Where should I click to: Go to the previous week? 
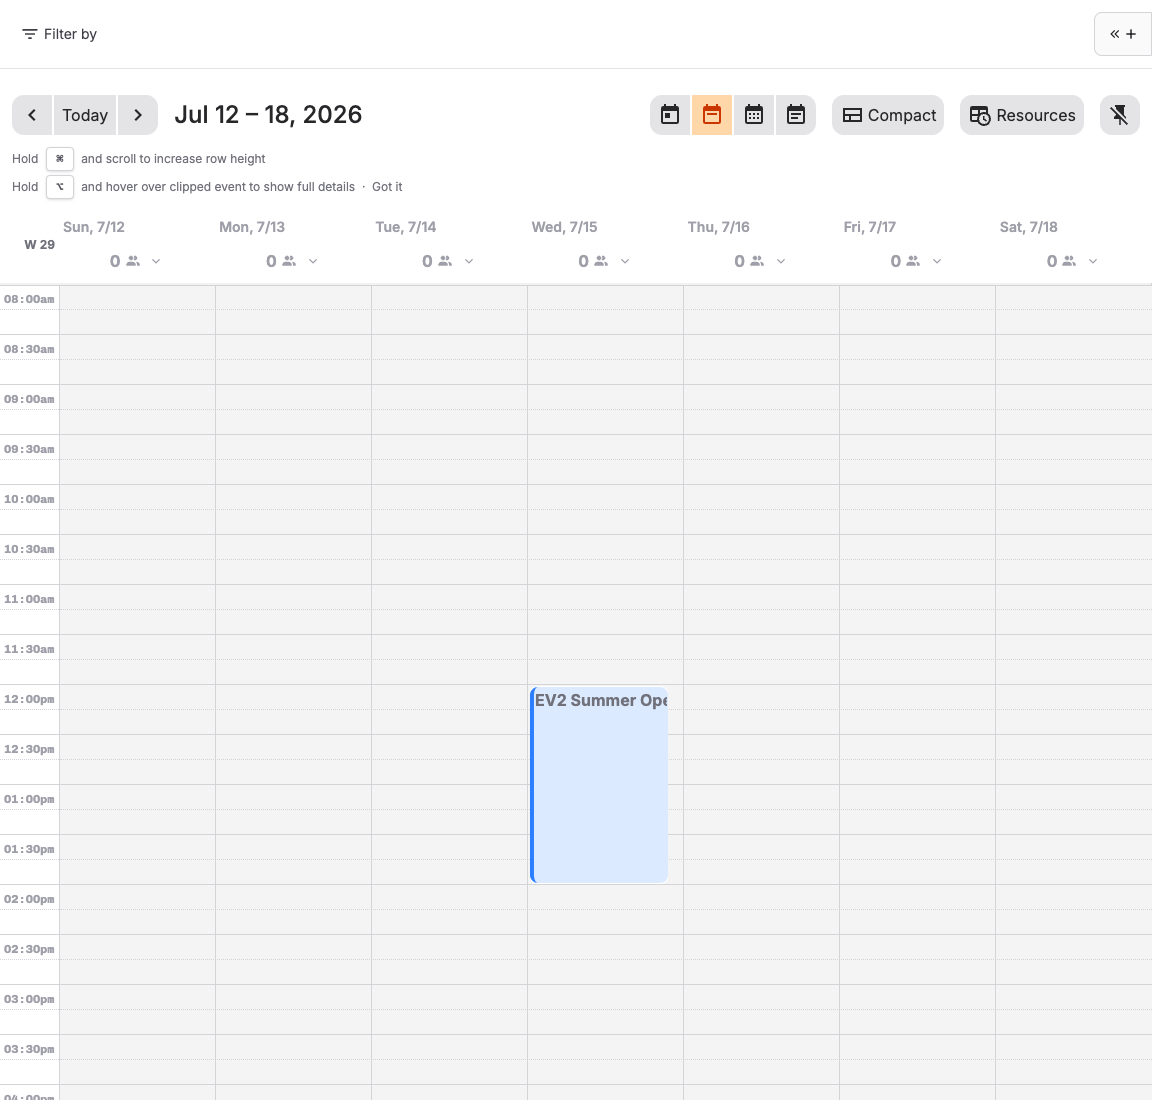click(x=32, y=115)
